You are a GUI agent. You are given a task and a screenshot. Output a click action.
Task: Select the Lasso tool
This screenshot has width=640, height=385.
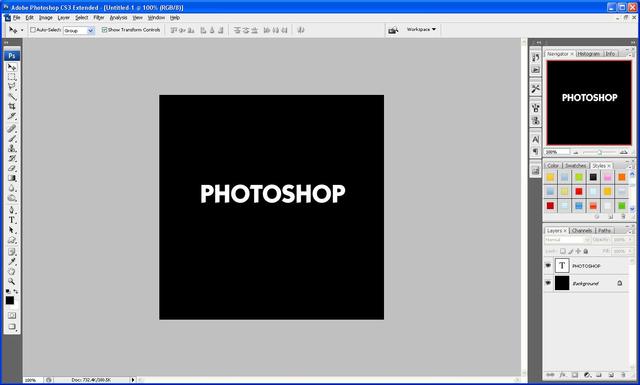point(12,87)
